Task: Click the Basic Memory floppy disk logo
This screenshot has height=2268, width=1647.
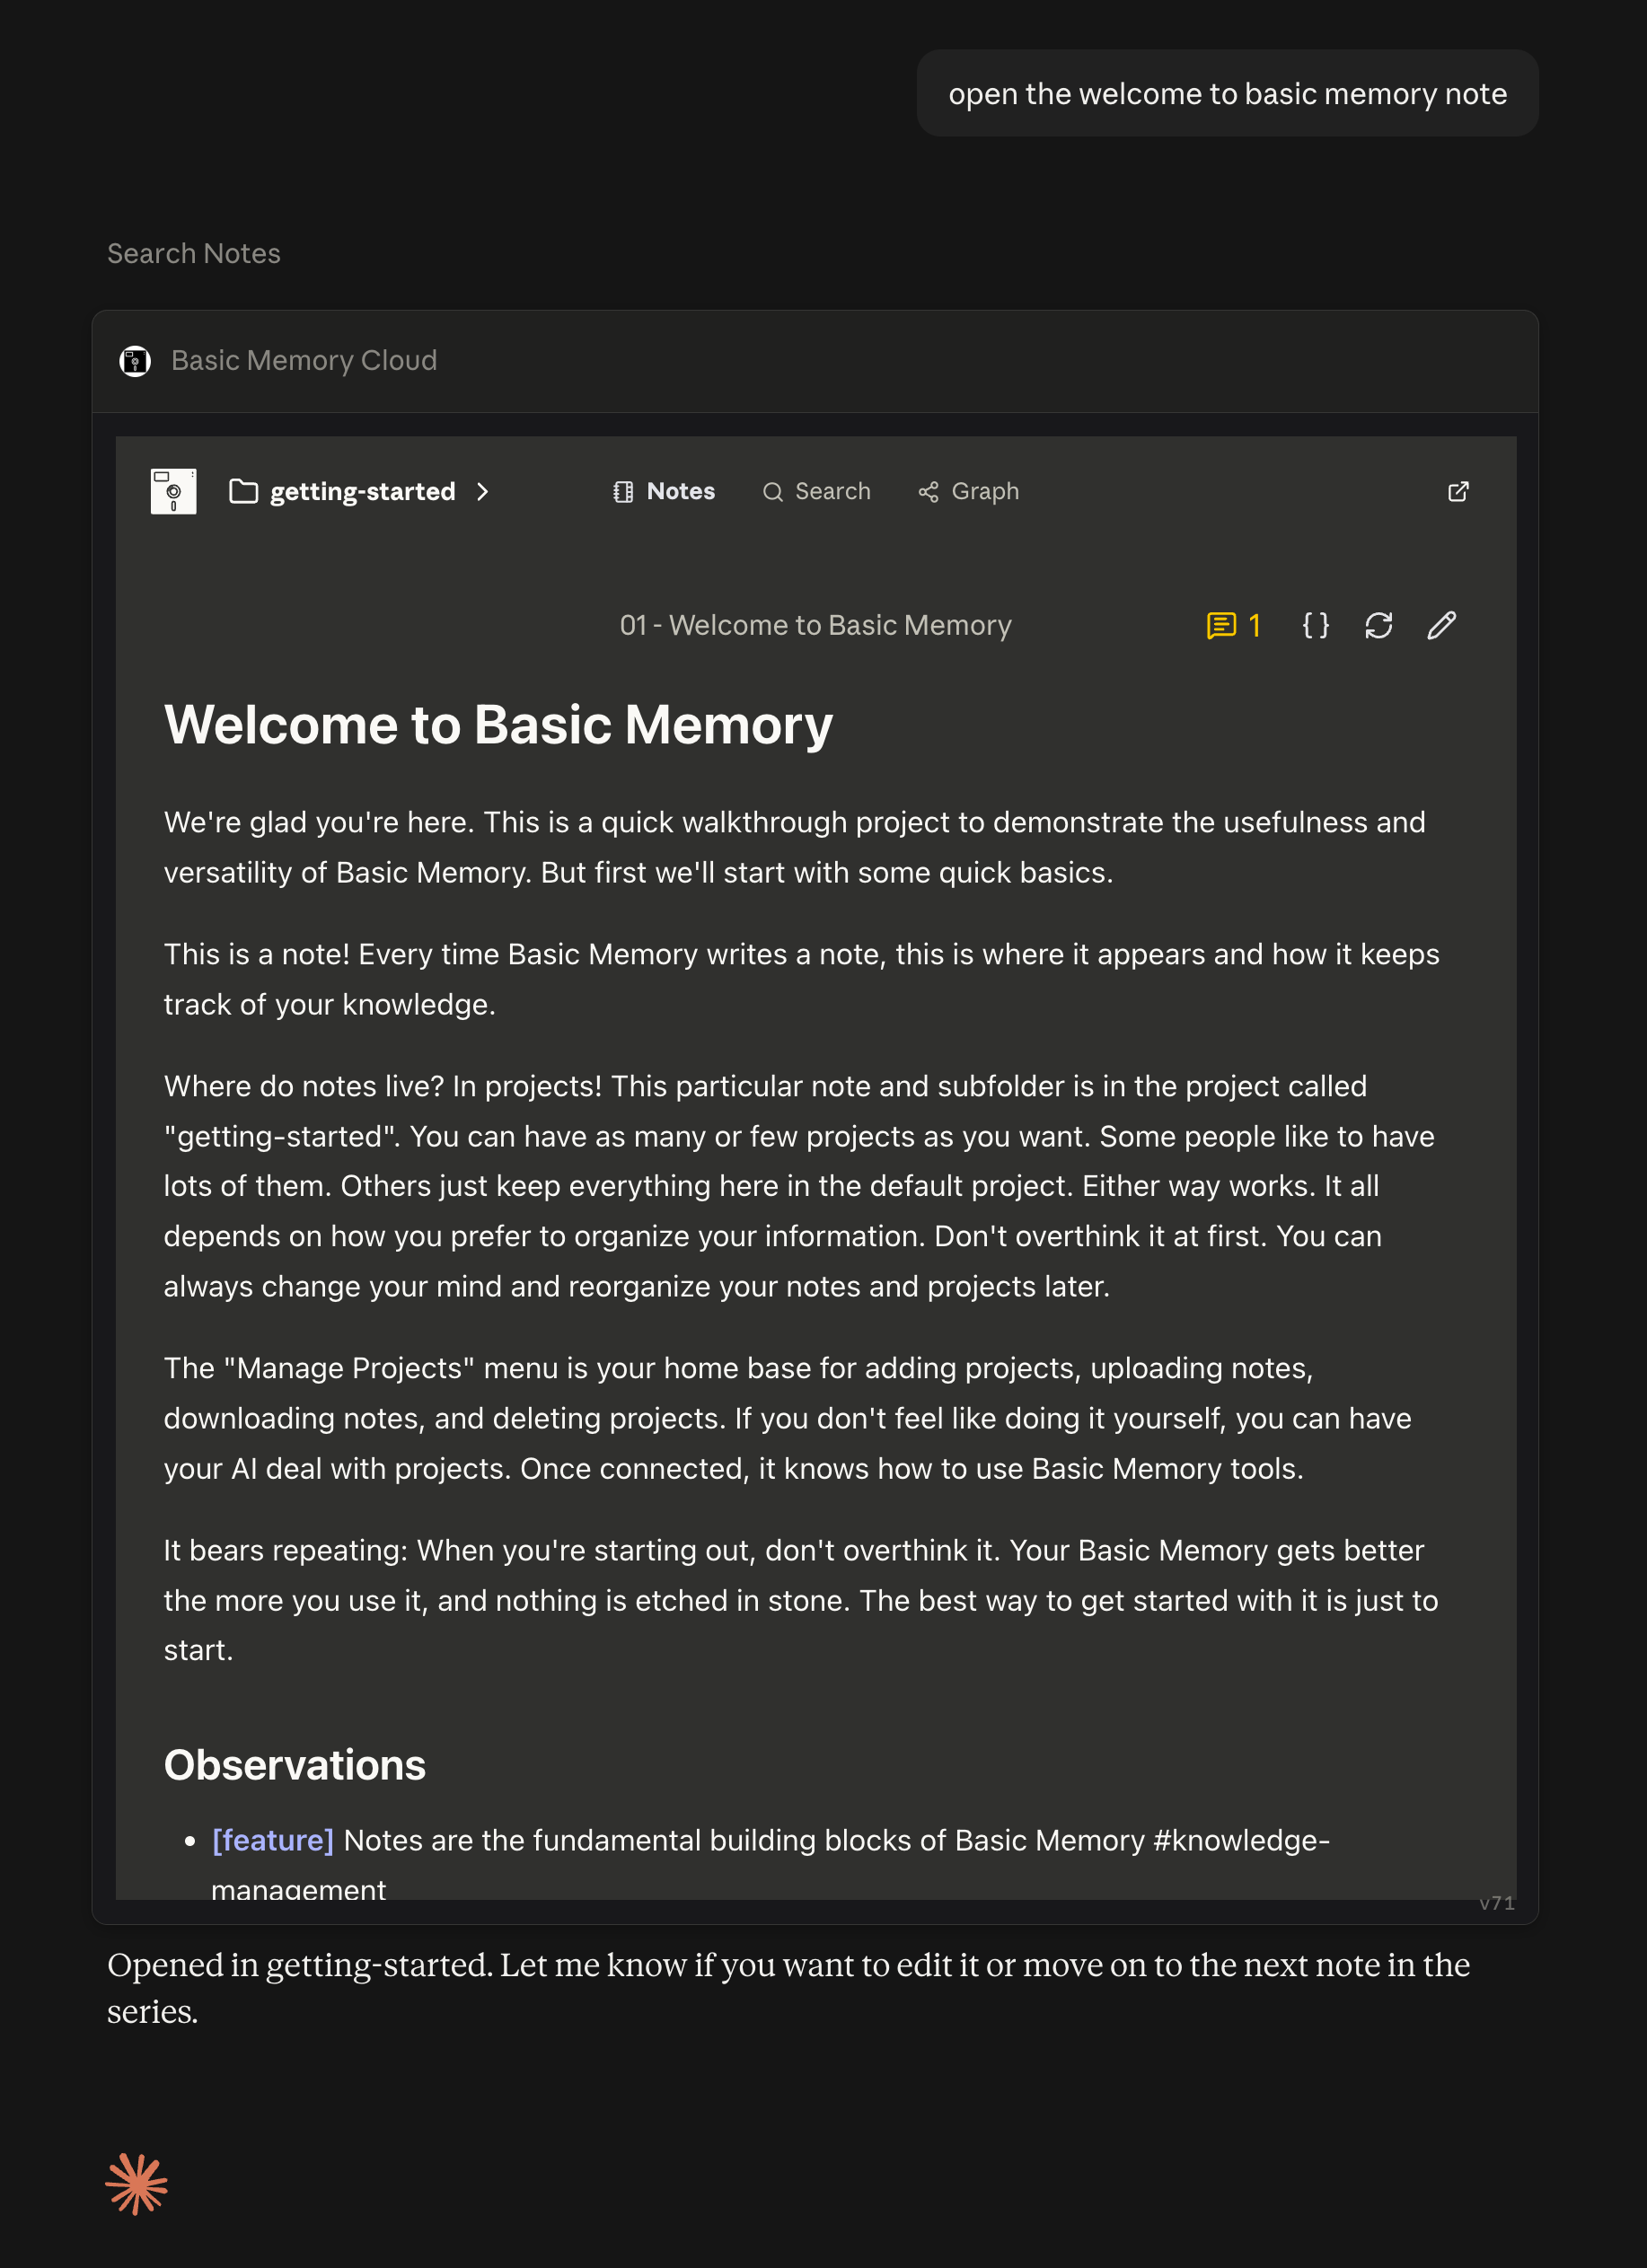Action: [173, 491]
